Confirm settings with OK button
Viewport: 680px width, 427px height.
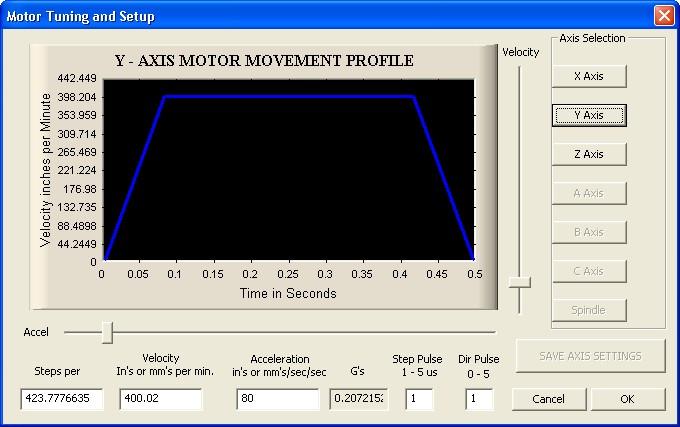[x=627, y=399]
